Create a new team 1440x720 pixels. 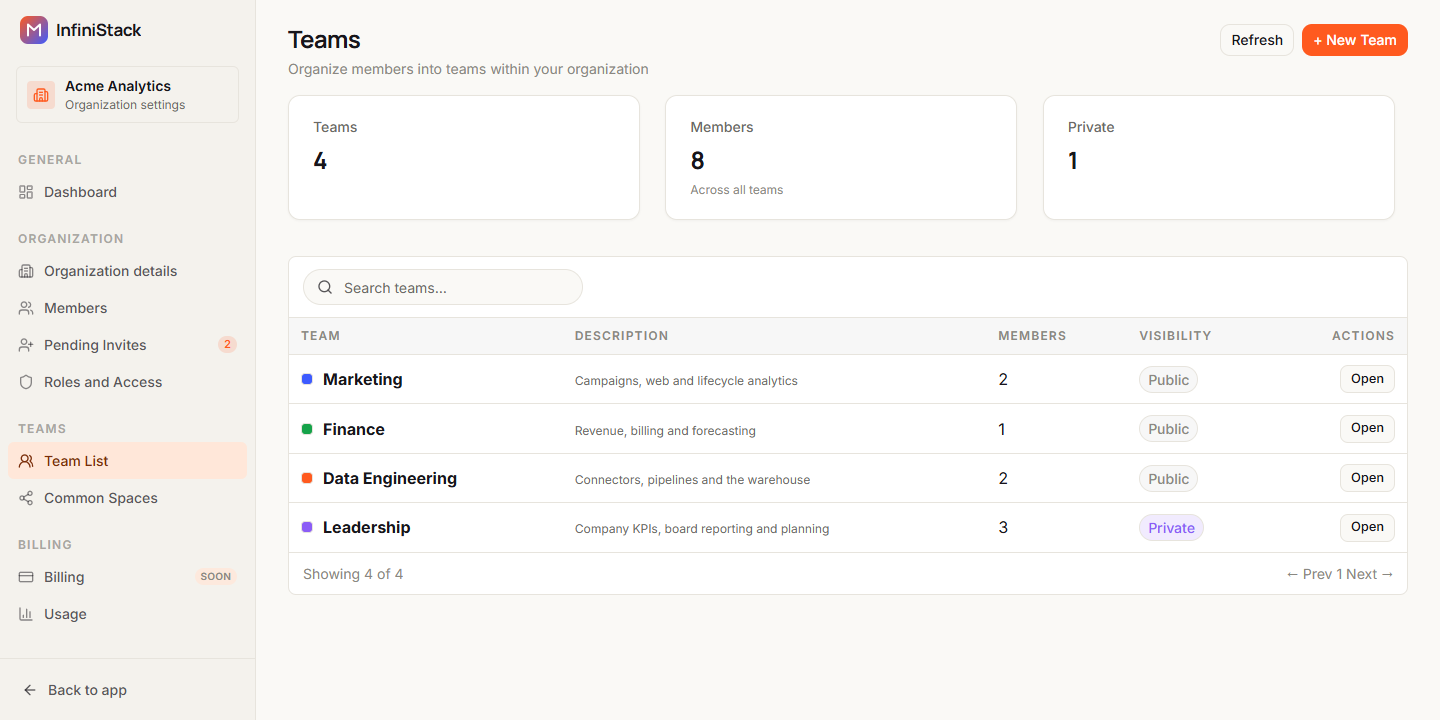tap(1355, 40)
